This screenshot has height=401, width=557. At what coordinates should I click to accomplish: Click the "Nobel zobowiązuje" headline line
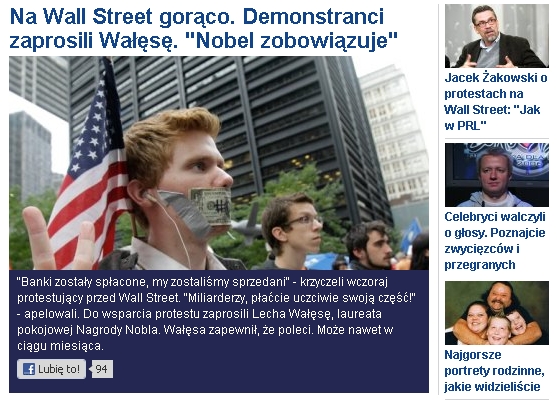291,40
